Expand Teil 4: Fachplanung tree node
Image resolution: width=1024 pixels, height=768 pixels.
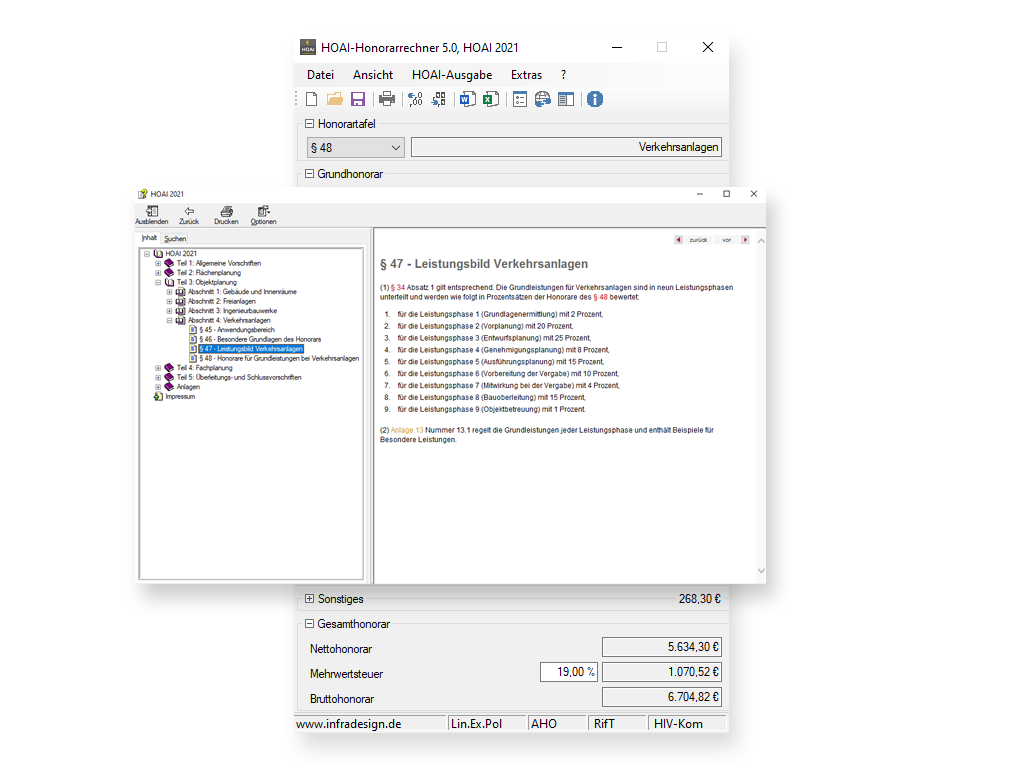pos(158,368)
